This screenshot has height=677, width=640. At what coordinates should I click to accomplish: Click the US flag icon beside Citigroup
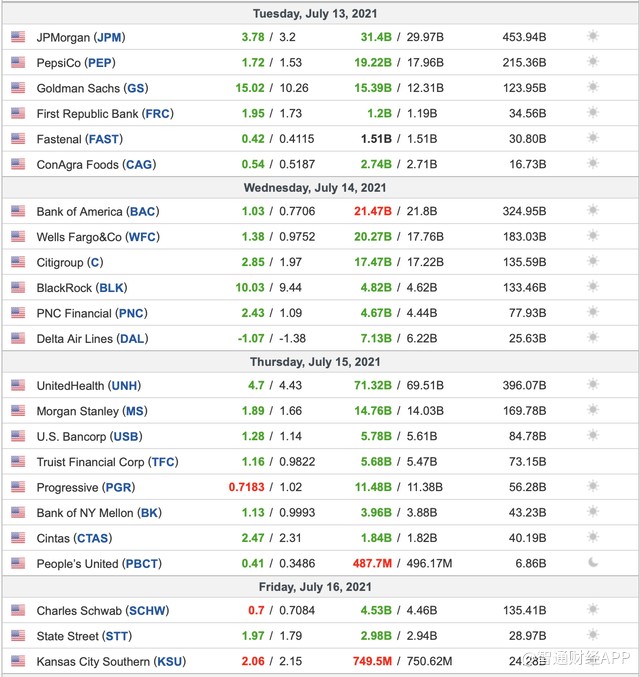(18, 262)
